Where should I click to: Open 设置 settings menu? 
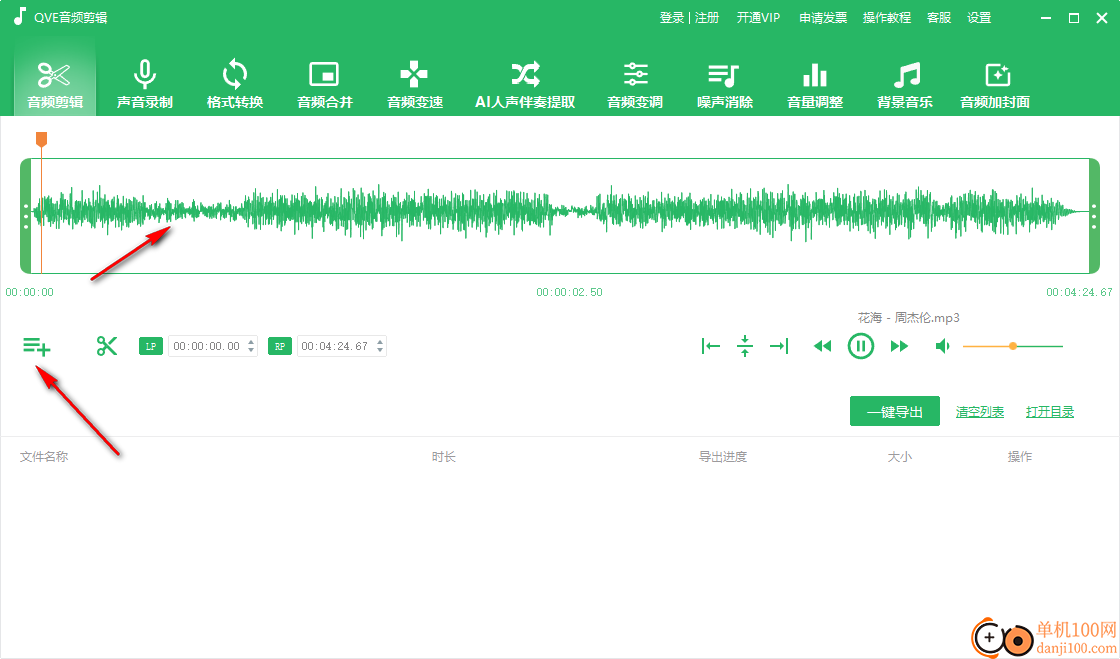(979, 18)
